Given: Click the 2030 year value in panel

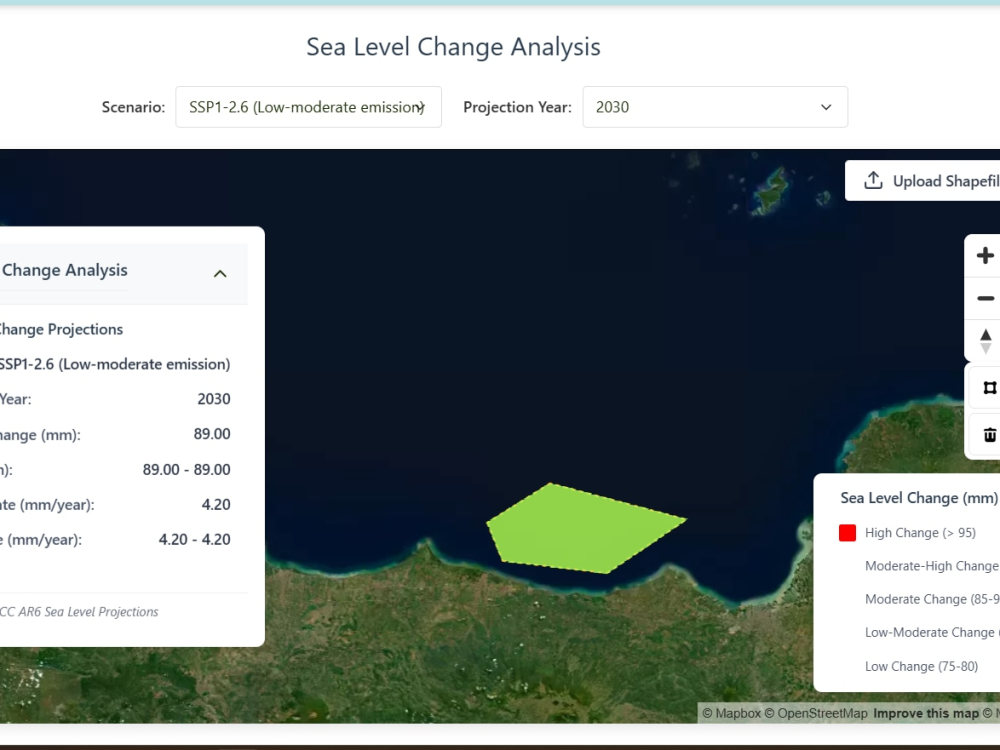Looking at the screenshot, I should point(214,399).
